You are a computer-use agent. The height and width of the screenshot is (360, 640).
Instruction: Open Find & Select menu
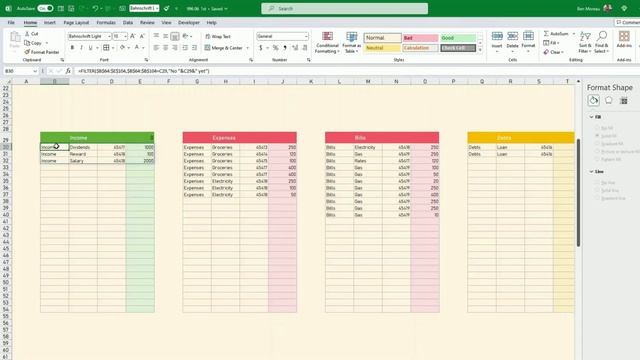tap(602, 42)
